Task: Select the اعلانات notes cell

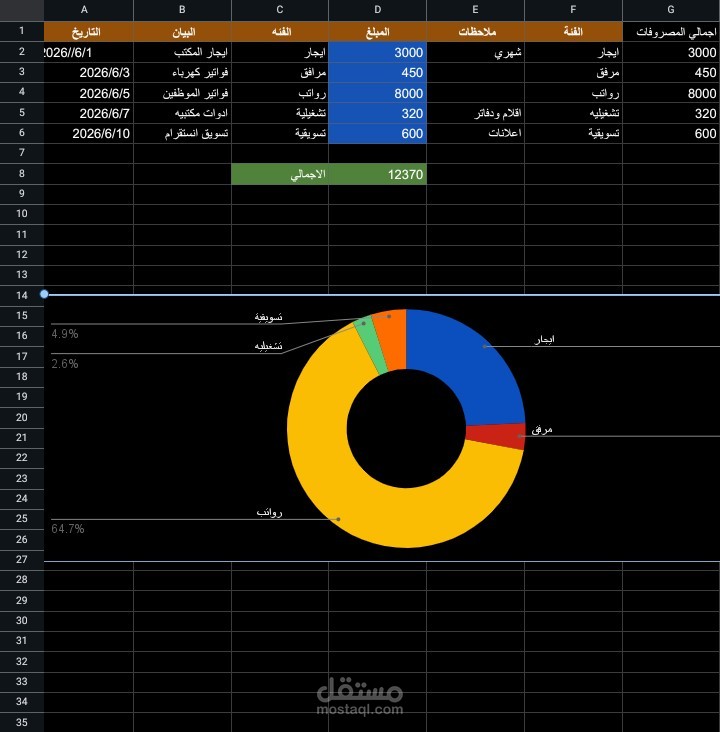Action: click(x=475, y=134)
